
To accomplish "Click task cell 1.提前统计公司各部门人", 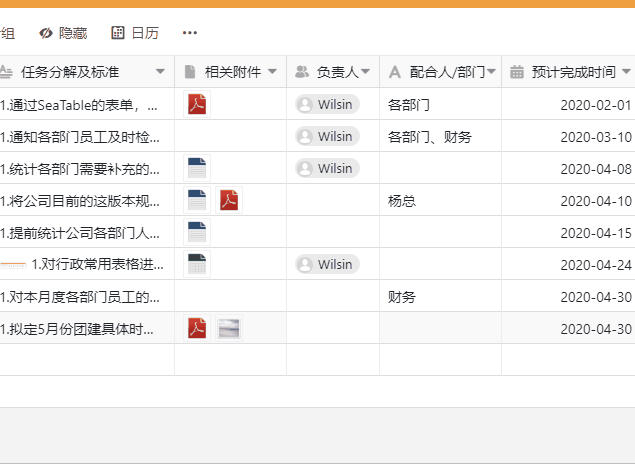I will [x=87, y=232].
